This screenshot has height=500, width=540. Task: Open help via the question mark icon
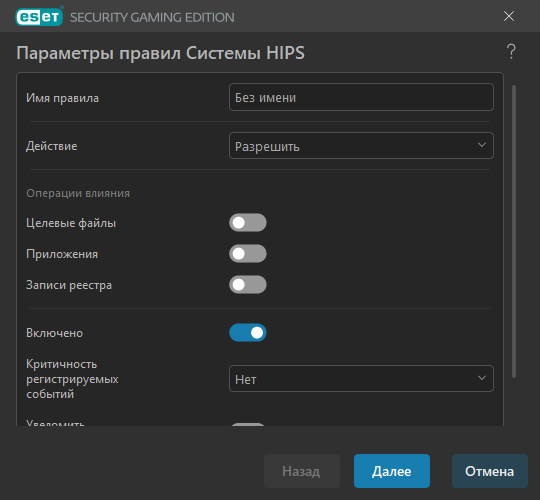point(511,52)
